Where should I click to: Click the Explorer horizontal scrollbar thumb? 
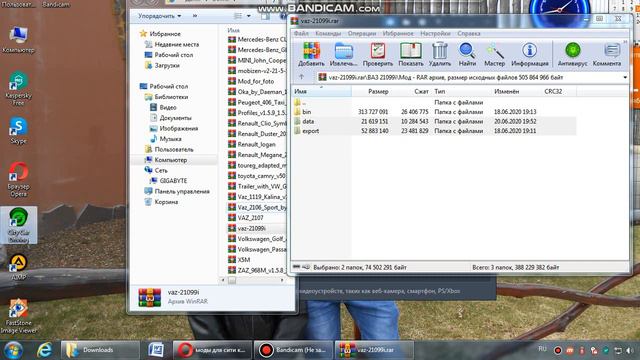tap(231, 280)
